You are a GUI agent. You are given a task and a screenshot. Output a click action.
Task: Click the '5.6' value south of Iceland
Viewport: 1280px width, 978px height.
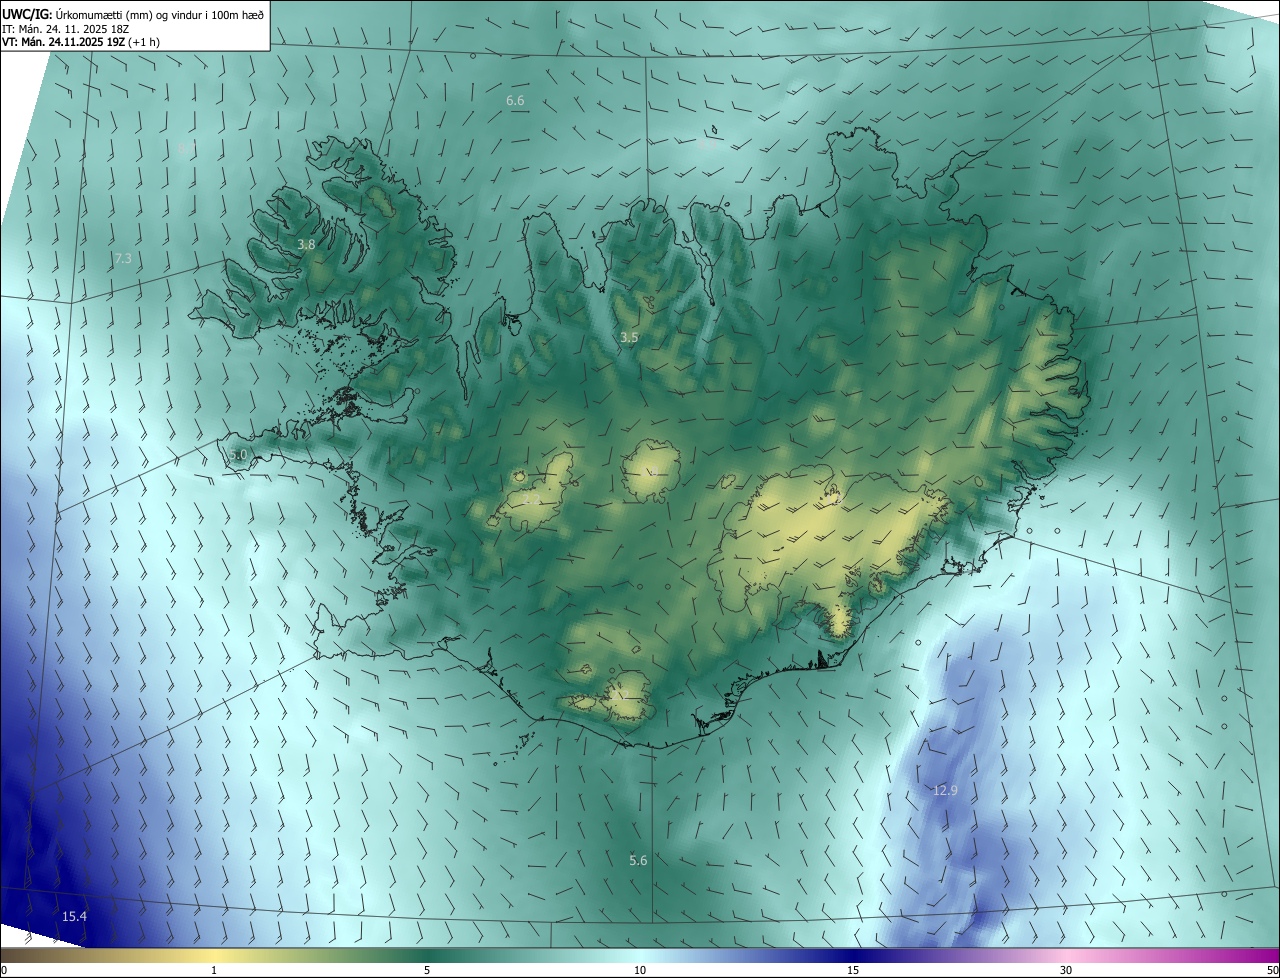638,860
